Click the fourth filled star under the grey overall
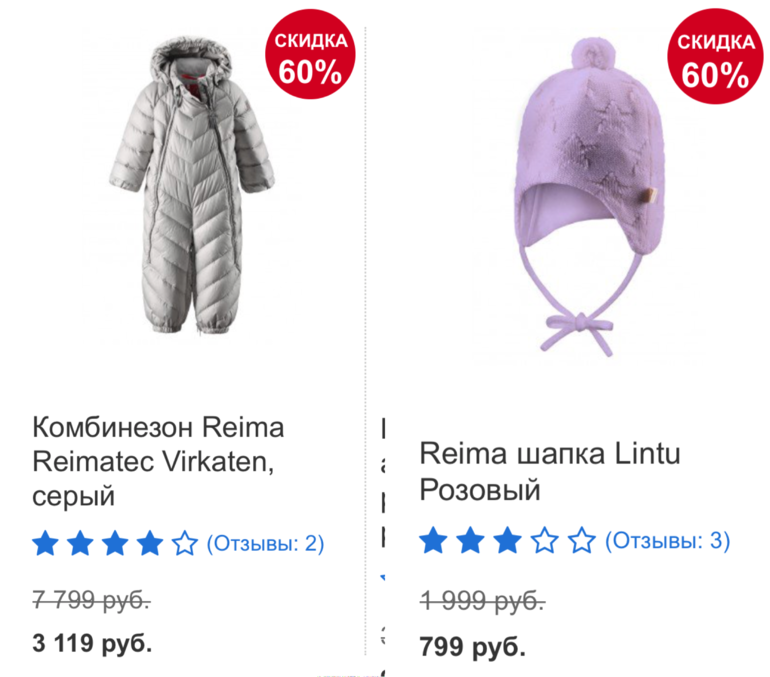 (x=149, y=544)
